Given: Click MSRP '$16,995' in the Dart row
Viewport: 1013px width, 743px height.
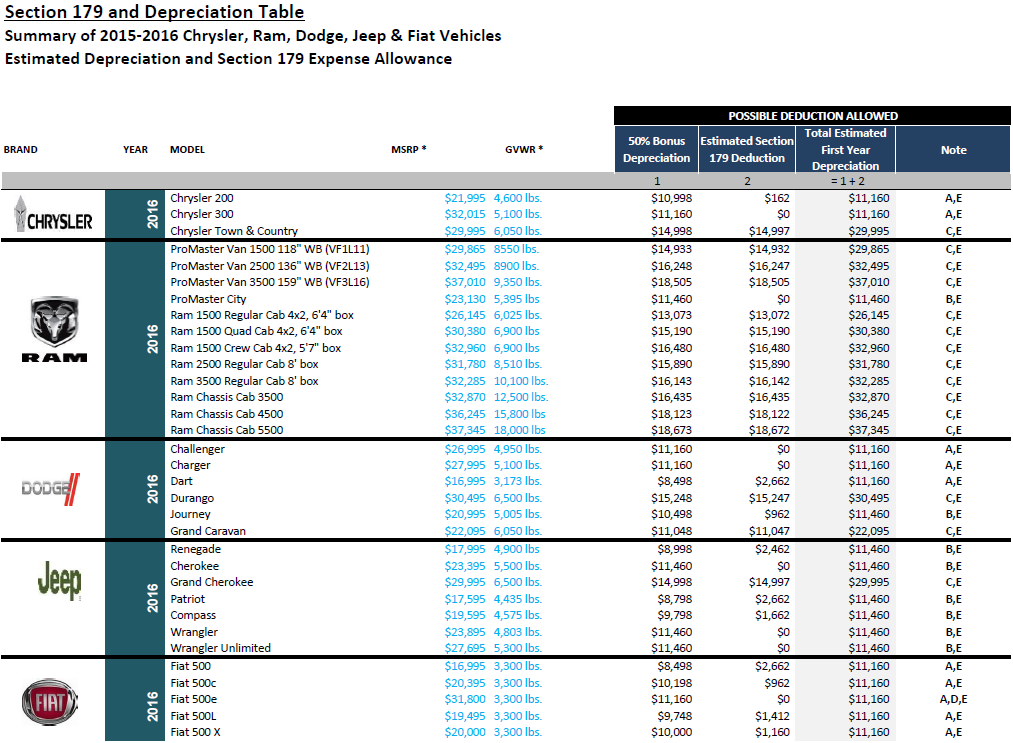Looking at the screenshot, I should click(x=465, y=481).
